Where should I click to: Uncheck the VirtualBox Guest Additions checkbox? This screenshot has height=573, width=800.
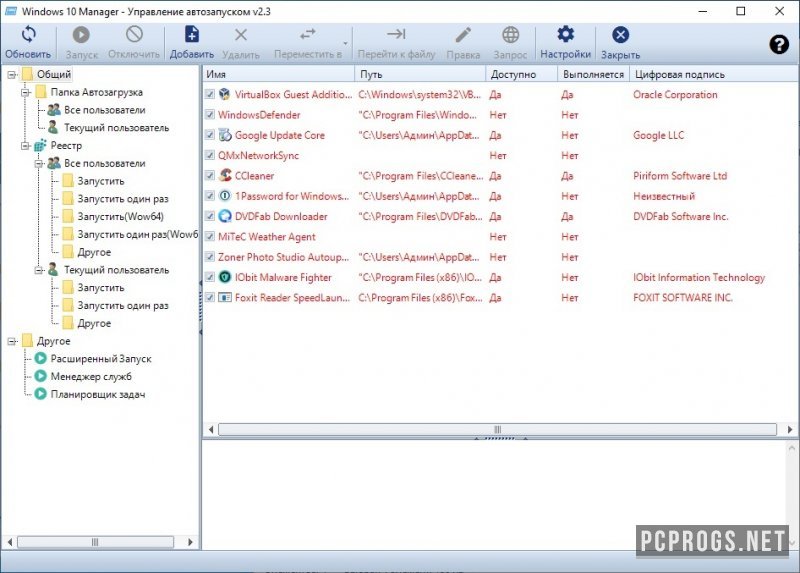point(210,94)
